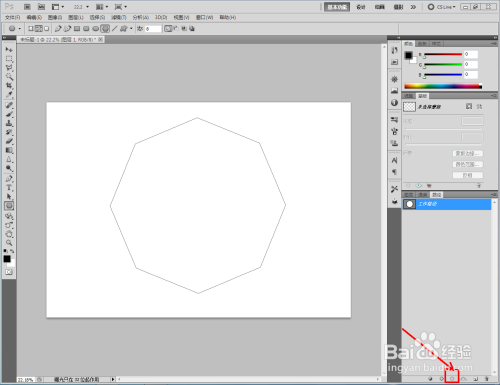
Task: Toggle Quick Mask mode button
Action: tap(9, 272)
